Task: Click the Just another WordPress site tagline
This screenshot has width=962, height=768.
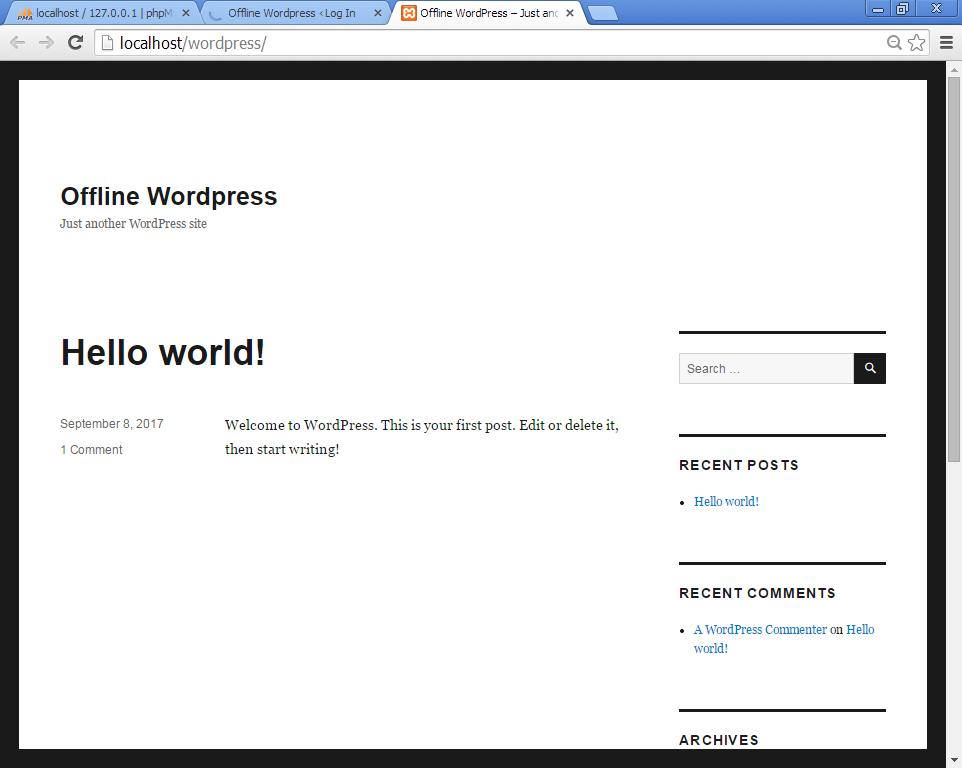Action: 133,224
